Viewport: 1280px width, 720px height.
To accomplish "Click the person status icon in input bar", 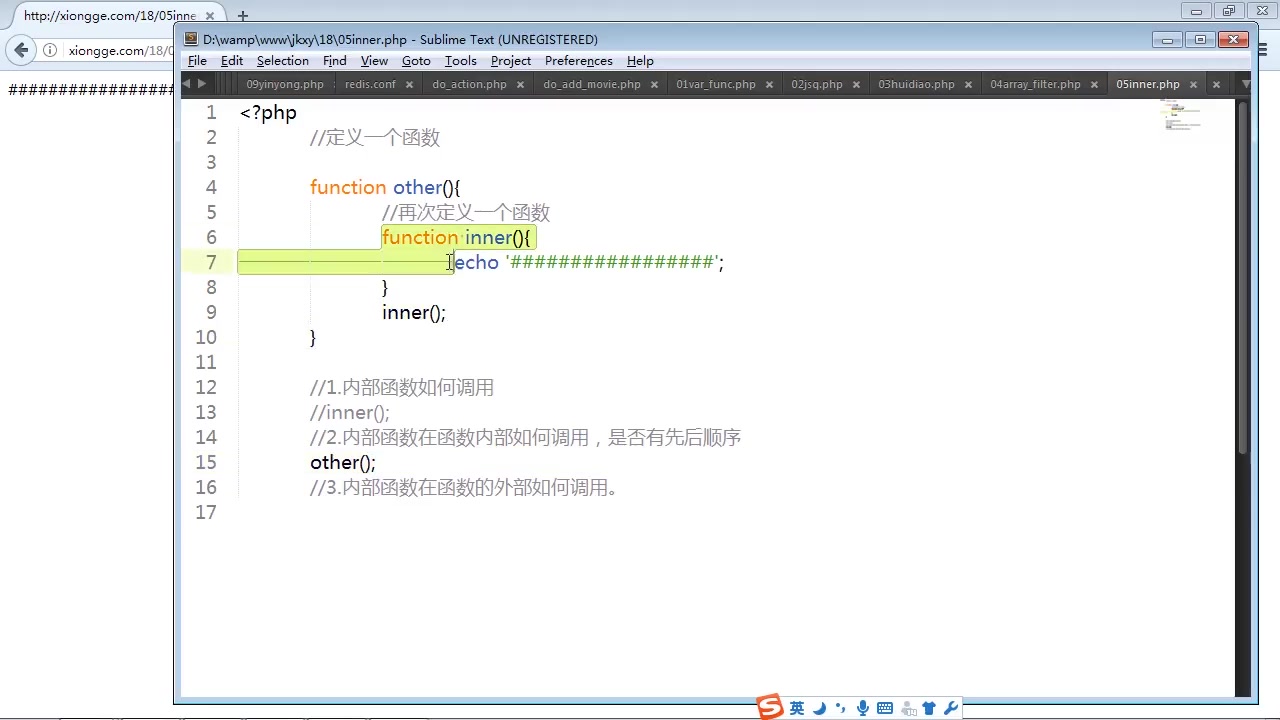I will click(908, 707).
